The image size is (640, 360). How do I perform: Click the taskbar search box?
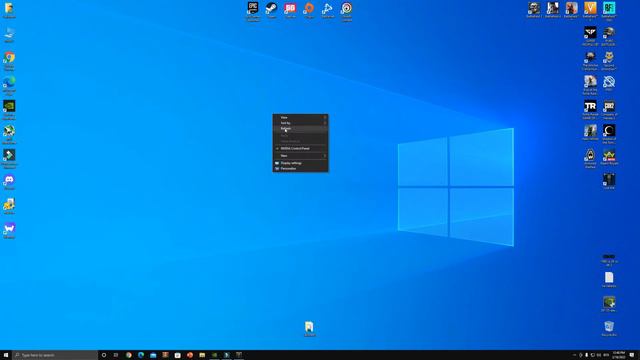coord(55,355)
